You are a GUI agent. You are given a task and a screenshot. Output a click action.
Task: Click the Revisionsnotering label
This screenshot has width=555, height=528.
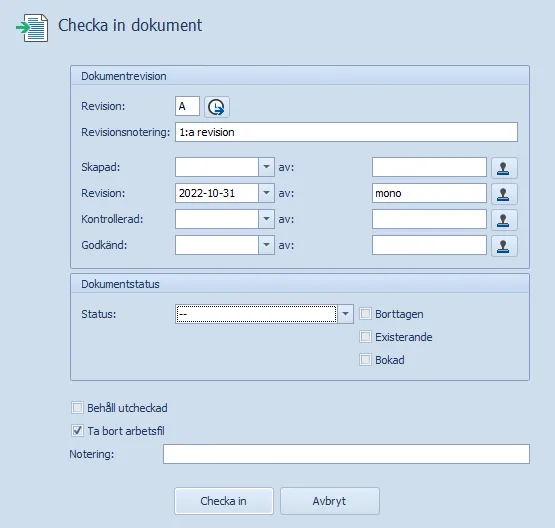(126, 132)
